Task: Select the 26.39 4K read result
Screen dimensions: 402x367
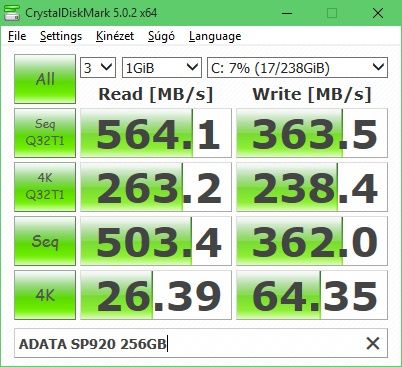Action: [156, 295]
